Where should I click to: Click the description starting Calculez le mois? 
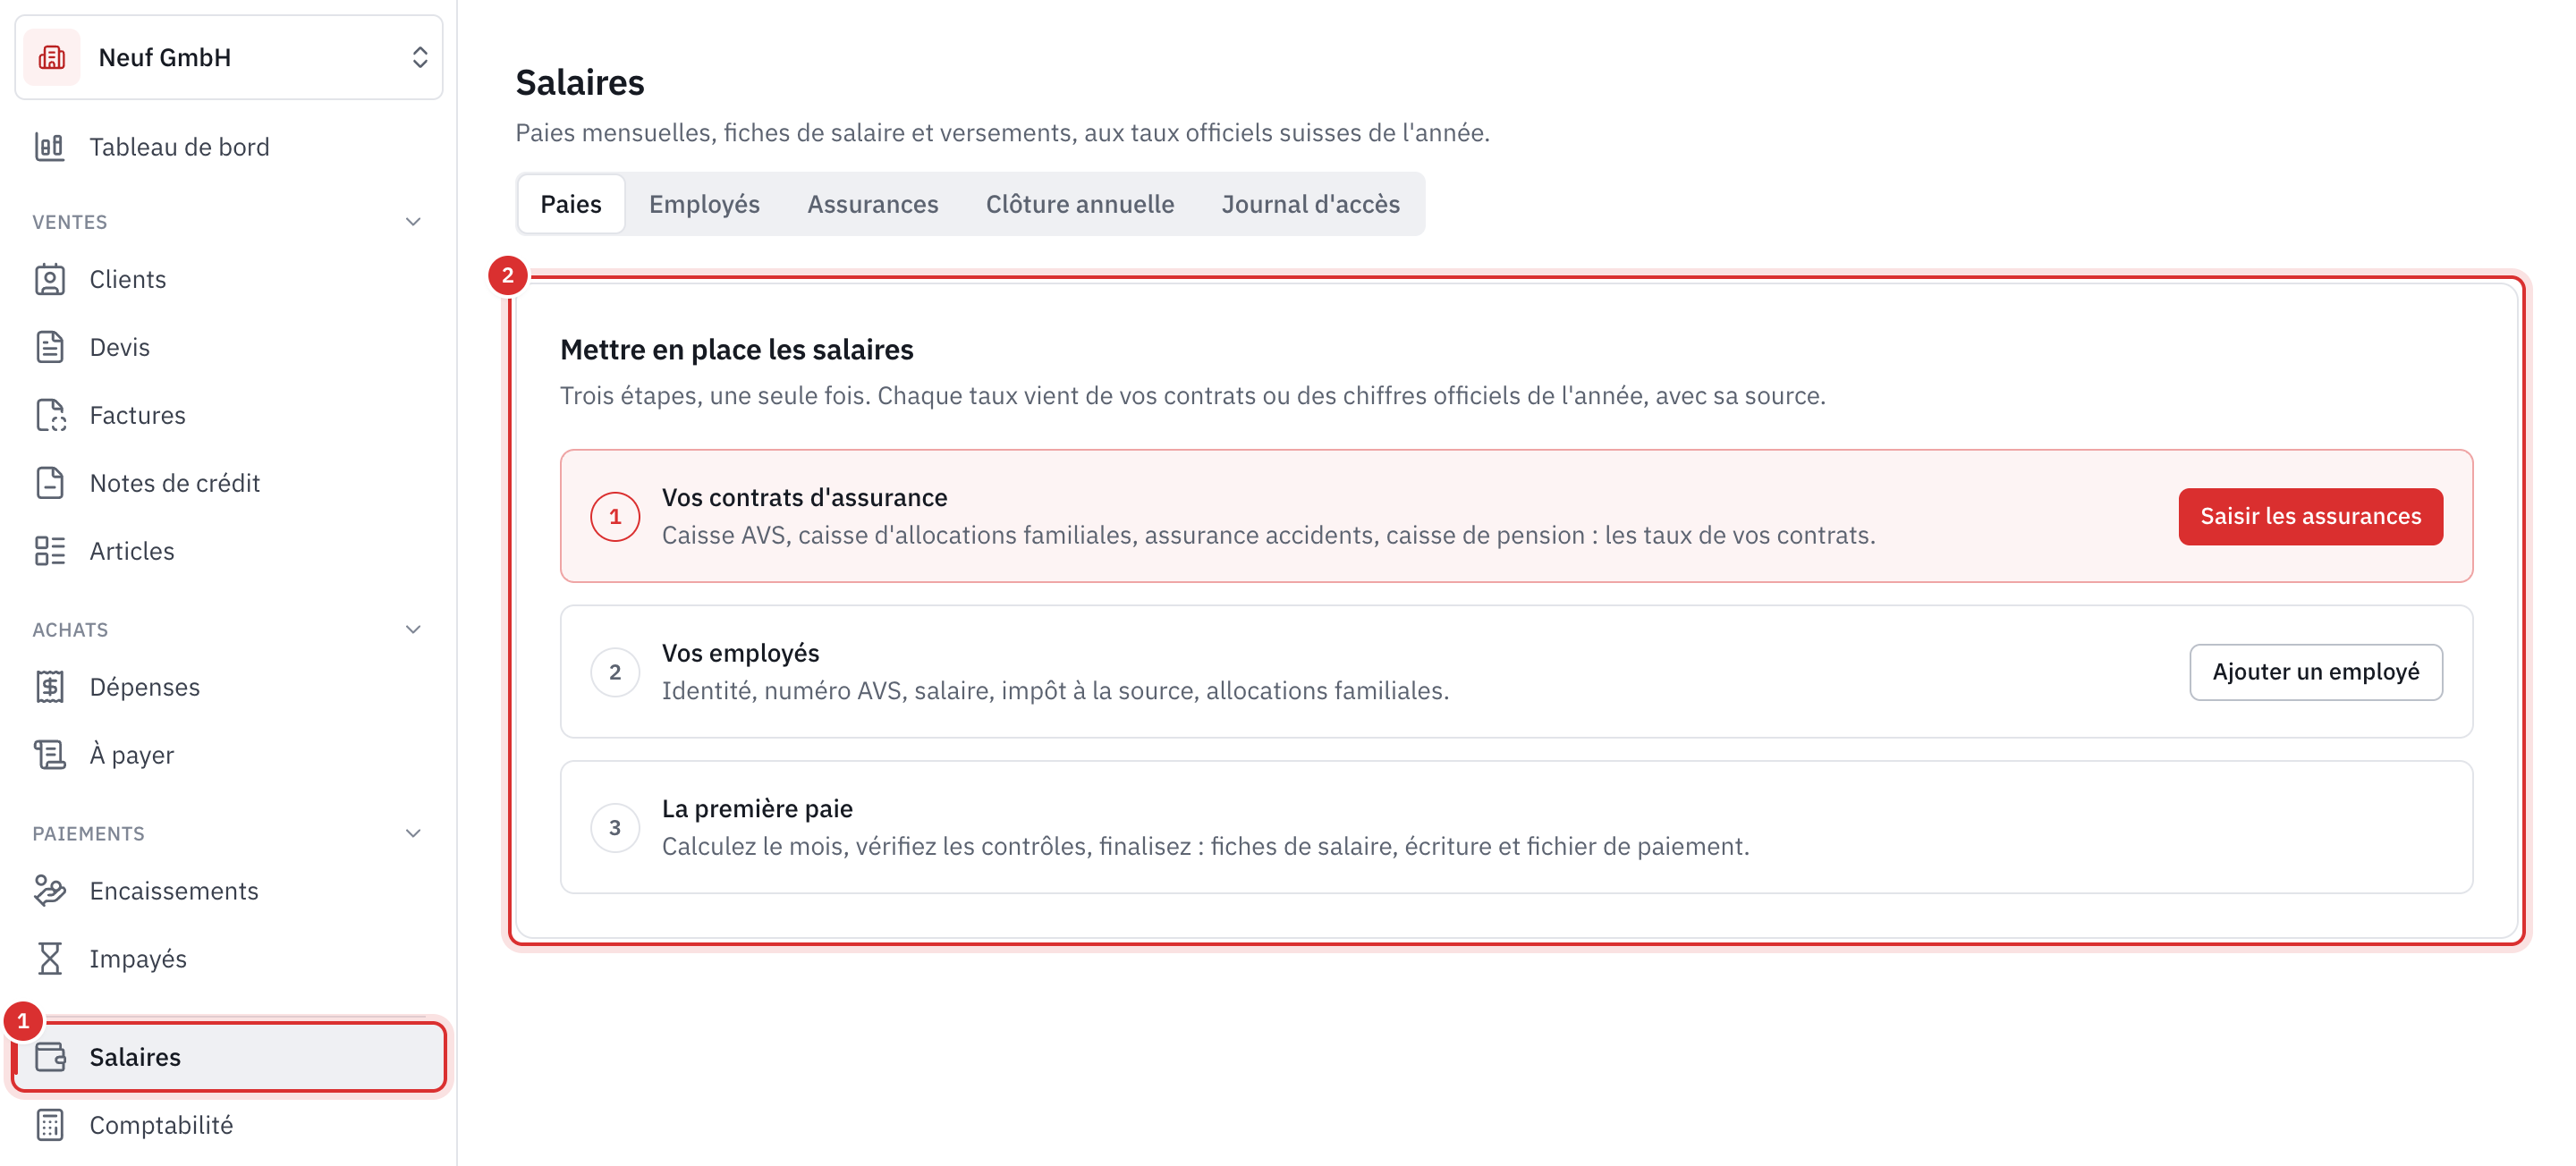pyautogui.click(x=1205, y=846)
